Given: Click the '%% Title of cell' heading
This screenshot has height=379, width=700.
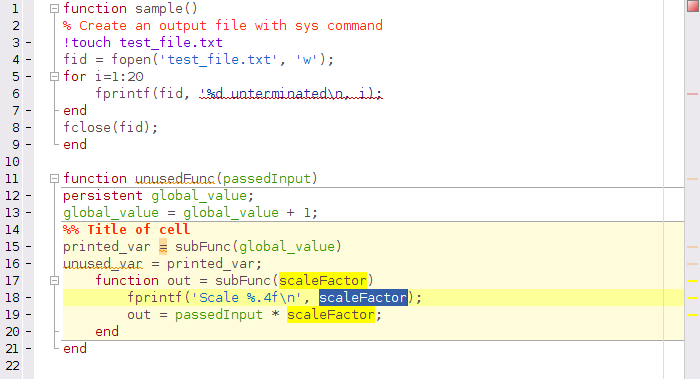Looking at the screenshot, I should [126, 229].
